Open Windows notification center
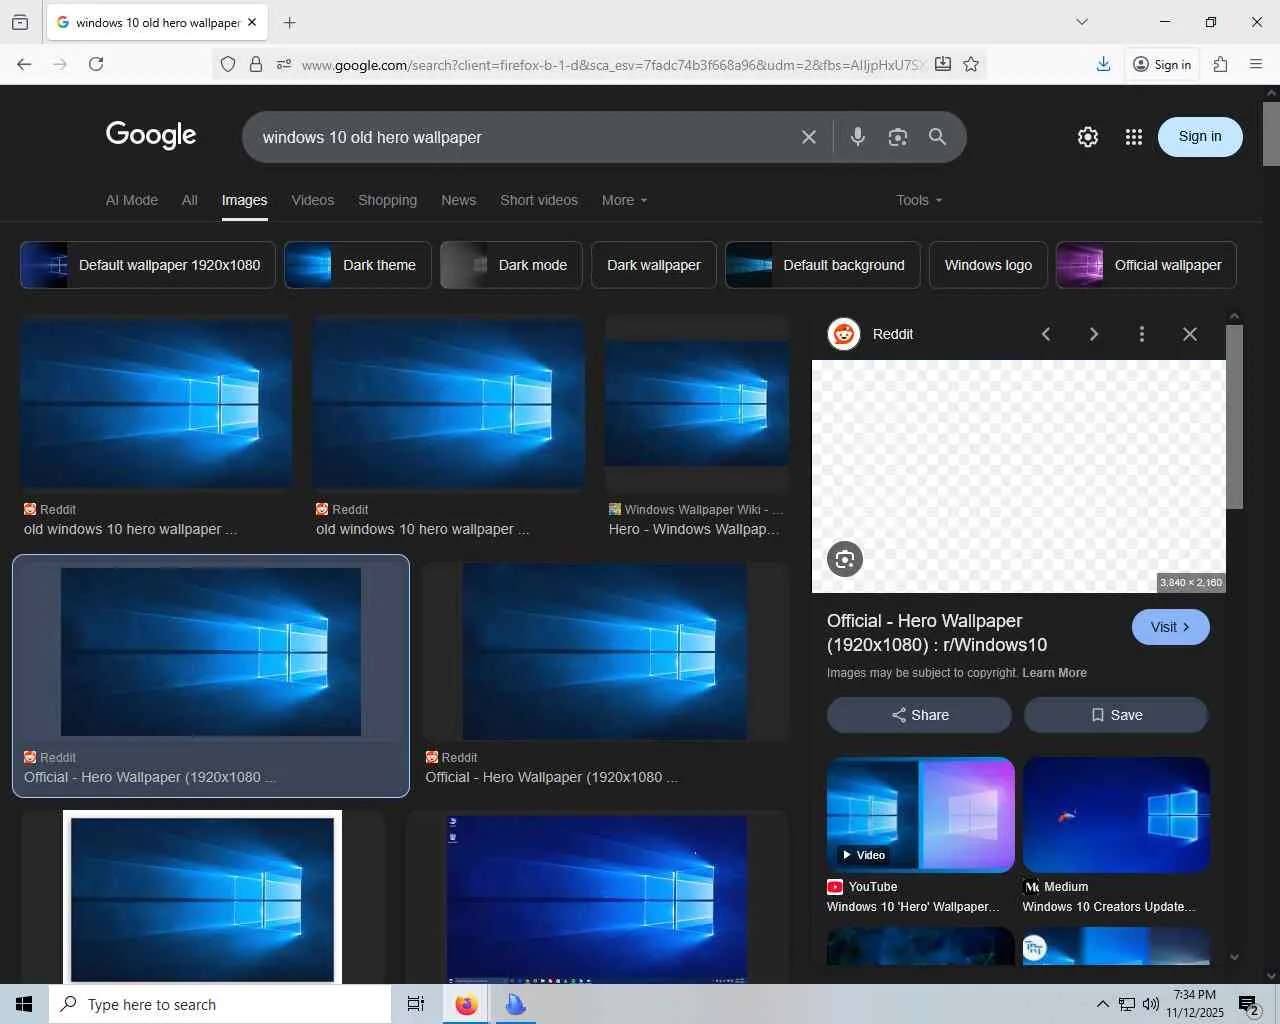1280x1024 pixels. (x=1249, y=1004)
